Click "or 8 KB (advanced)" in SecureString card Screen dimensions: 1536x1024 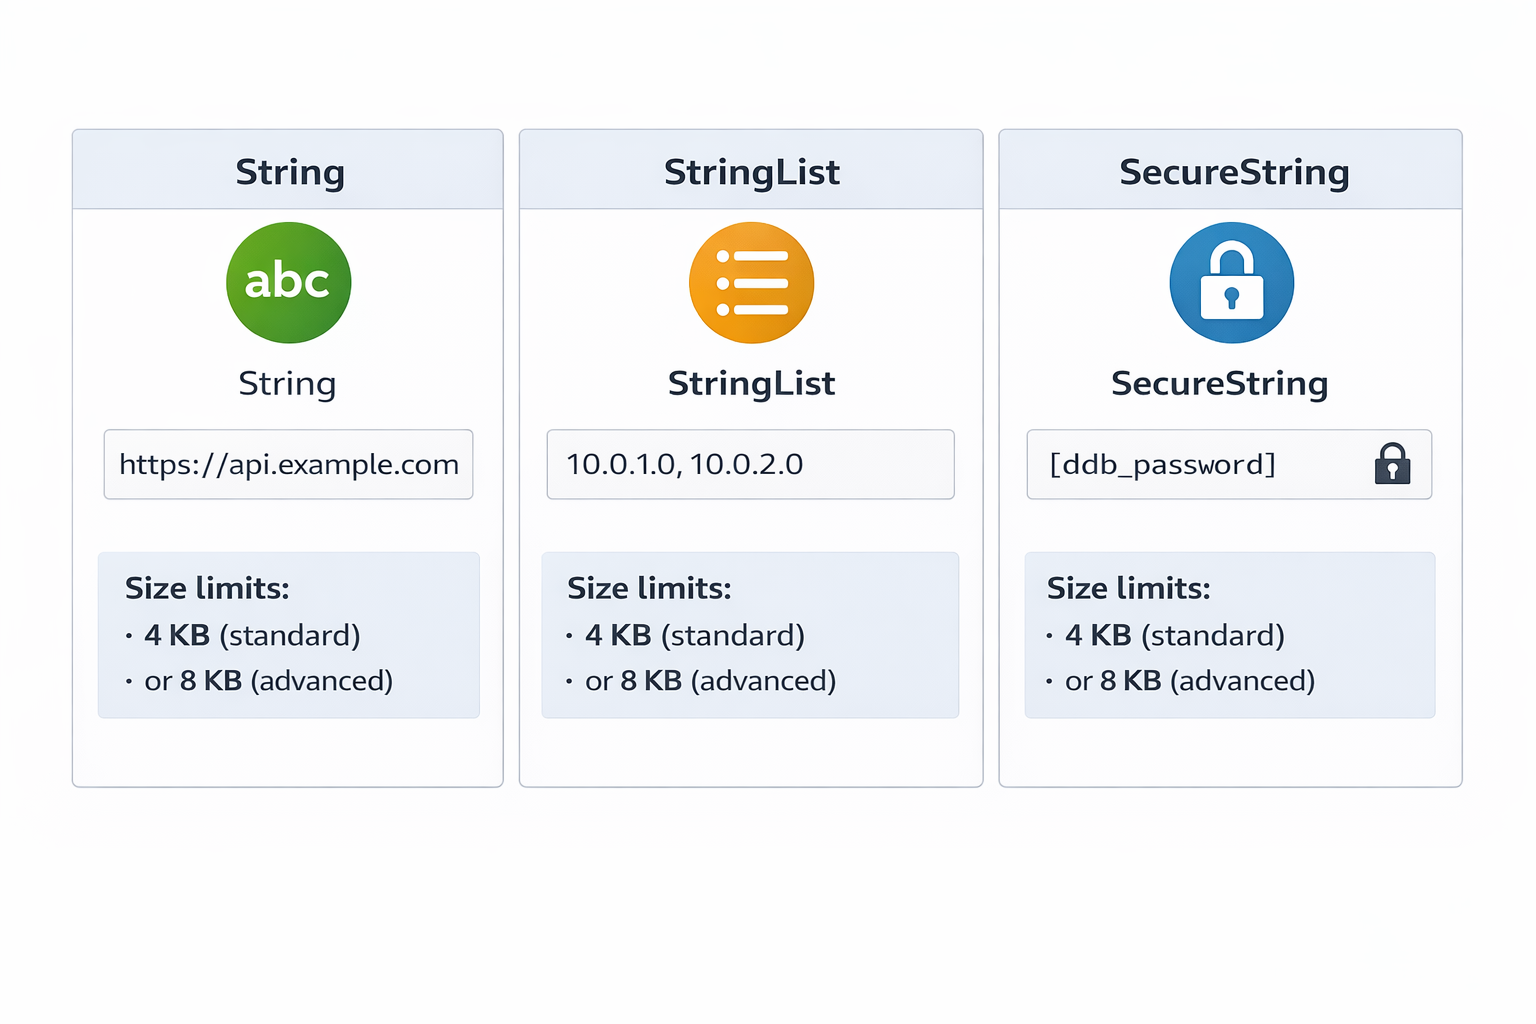tap(1190, 681)
